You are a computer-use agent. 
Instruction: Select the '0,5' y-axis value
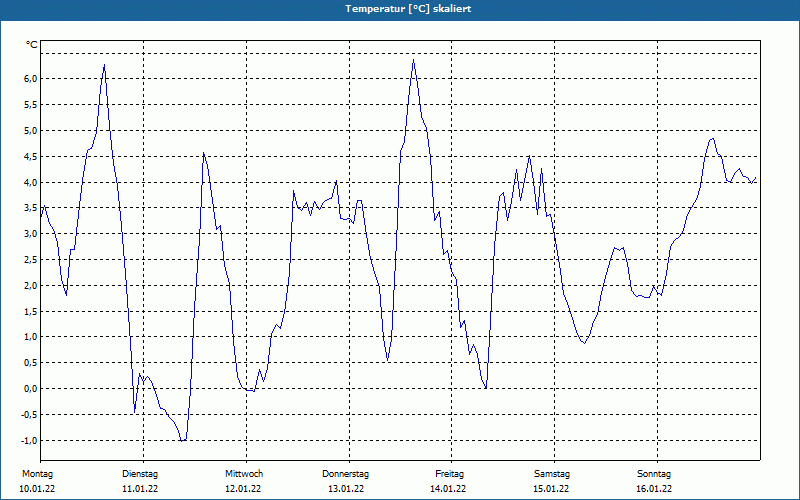(31, 363)
